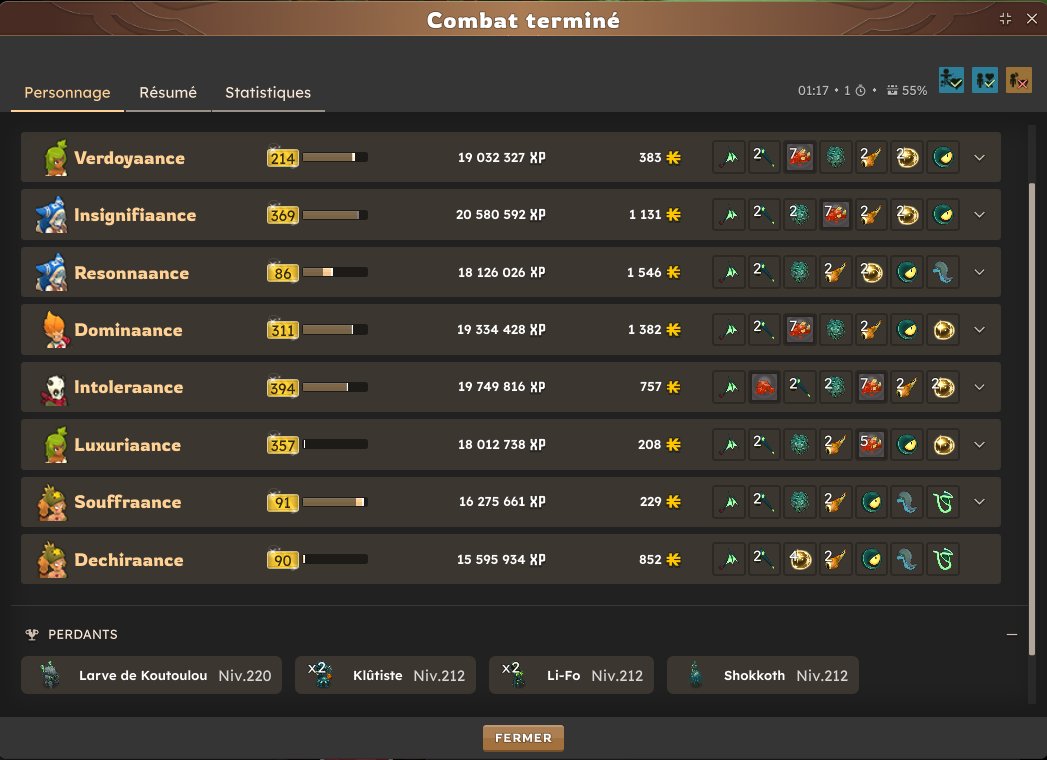Click the 01:17 fight duration text
This screenshot has width=1047, height=760.
(813, 90)
